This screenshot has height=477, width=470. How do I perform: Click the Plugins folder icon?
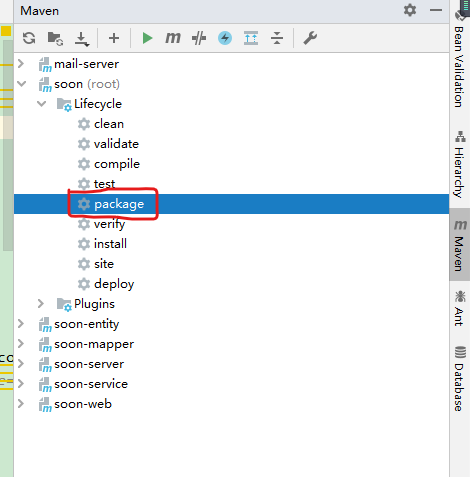pyautogui.click(x=64, y=304)
